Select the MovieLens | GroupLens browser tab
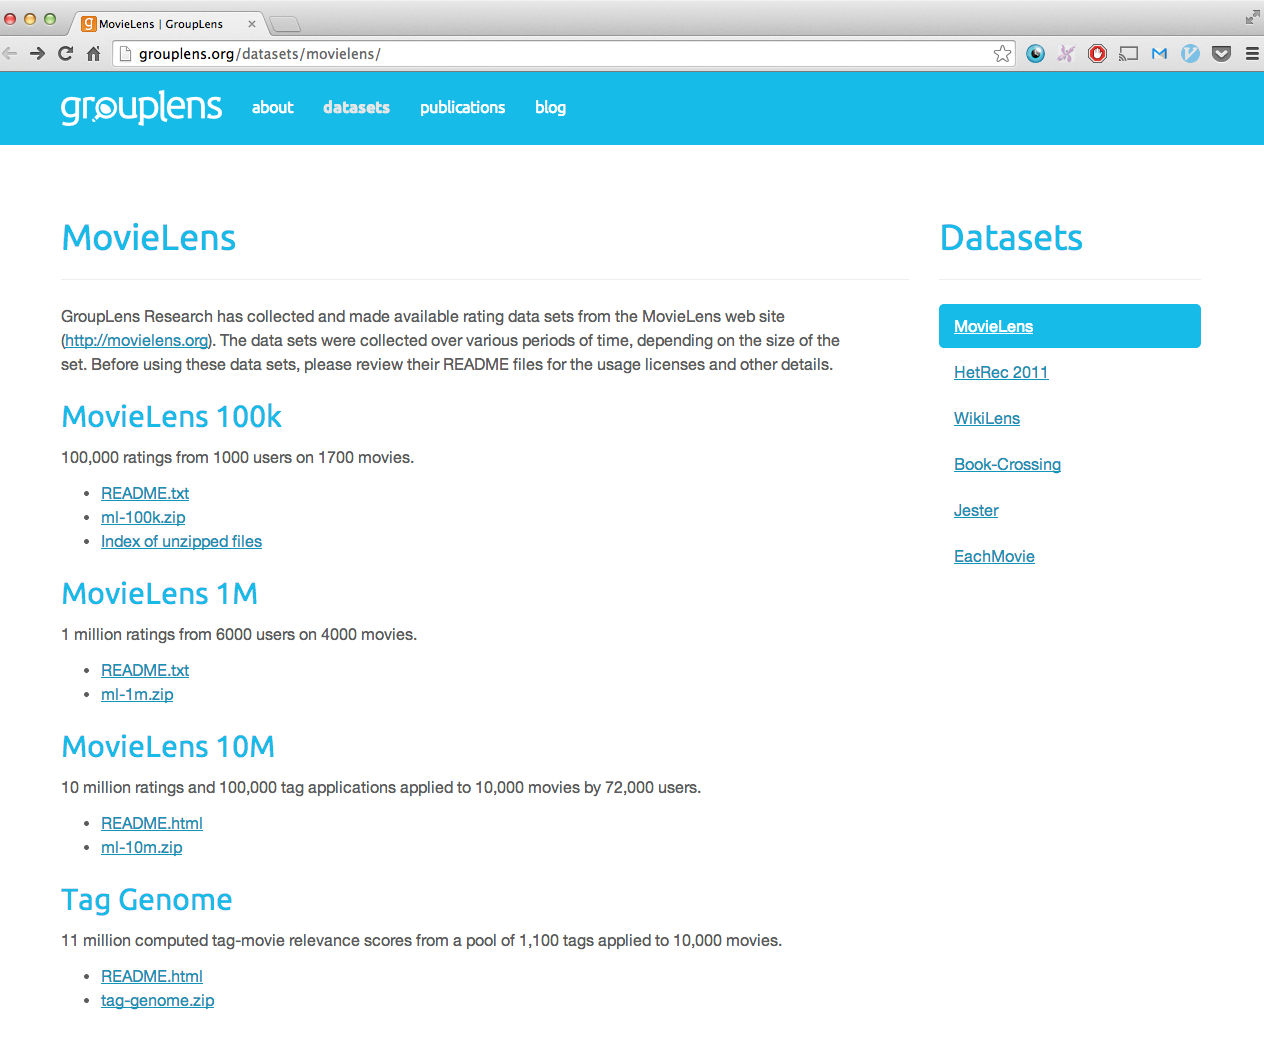1264x1050 pixels. (166, 24)
